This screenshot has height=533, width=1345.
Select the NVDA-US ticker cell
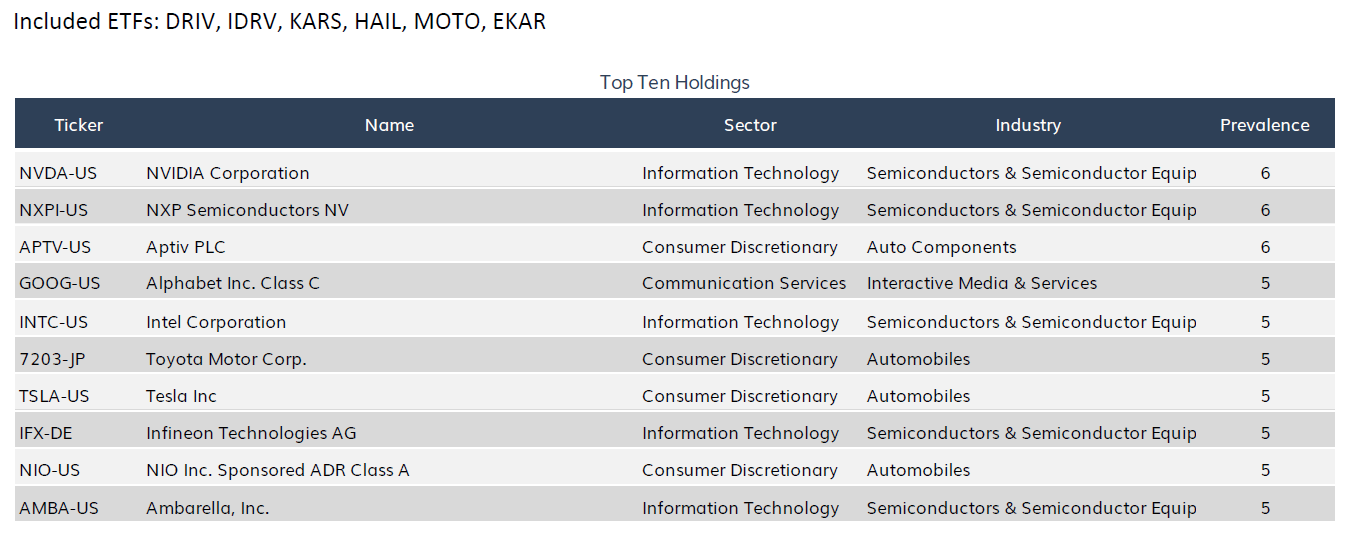pyautogui.click(x=58, y=173)
